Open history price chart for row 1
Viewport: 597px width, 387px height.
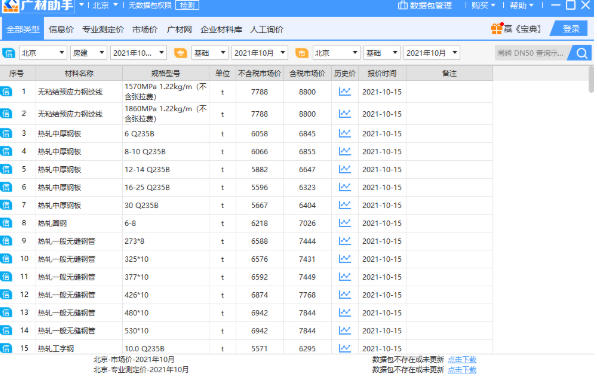[x=345, y=91]
